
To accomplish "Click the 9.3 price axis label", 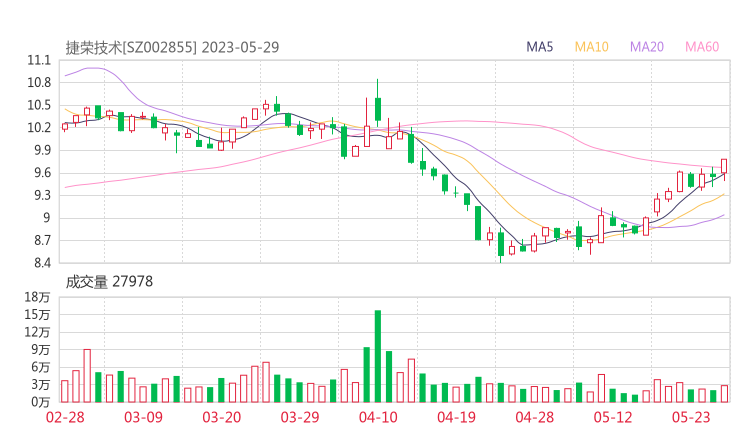I will click(x=42, y=195).
